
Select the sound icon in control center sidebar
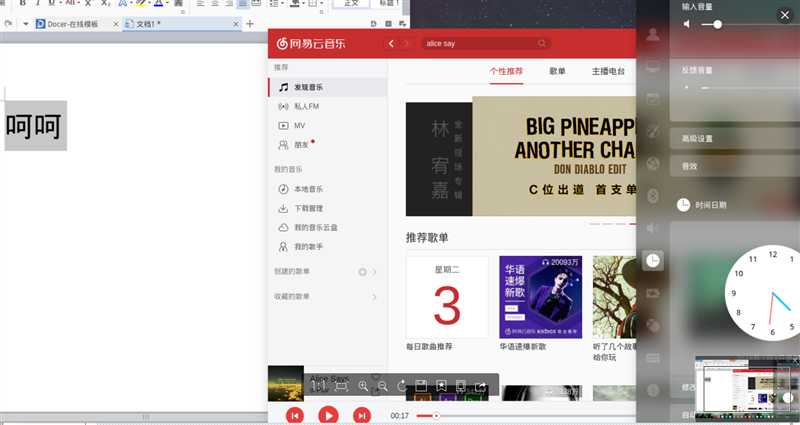pos(653,228)
